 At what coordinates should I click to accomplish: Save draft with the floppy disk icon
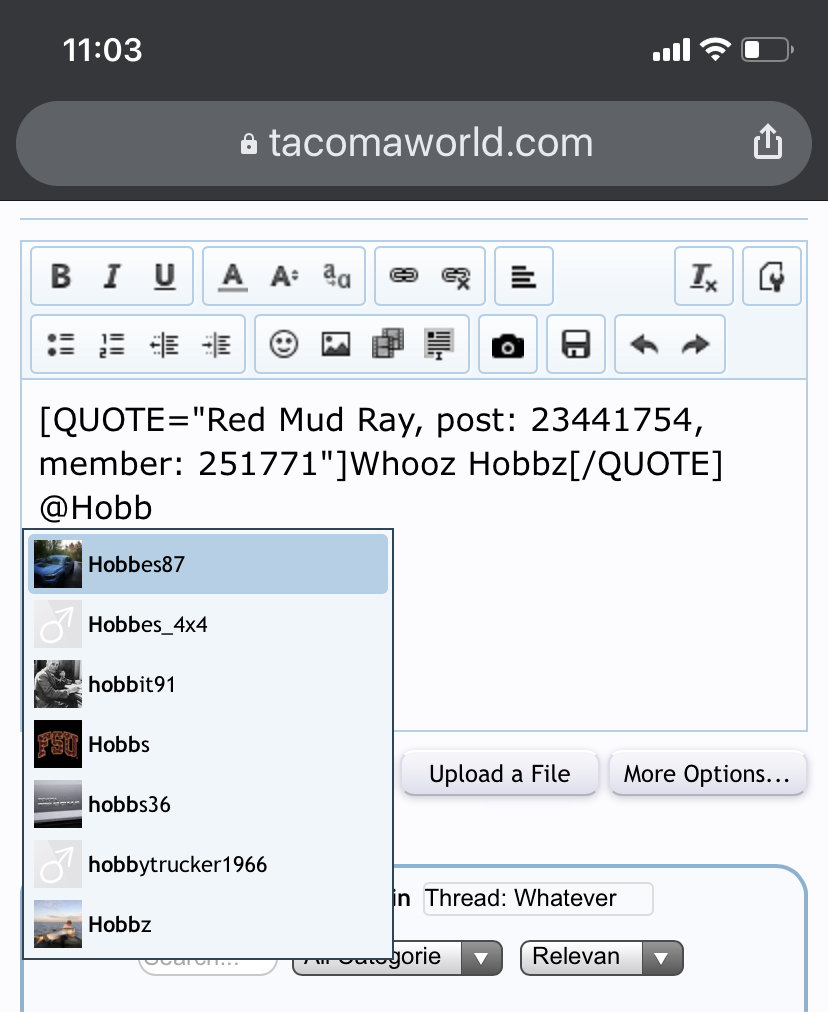[x=576, y=345]
